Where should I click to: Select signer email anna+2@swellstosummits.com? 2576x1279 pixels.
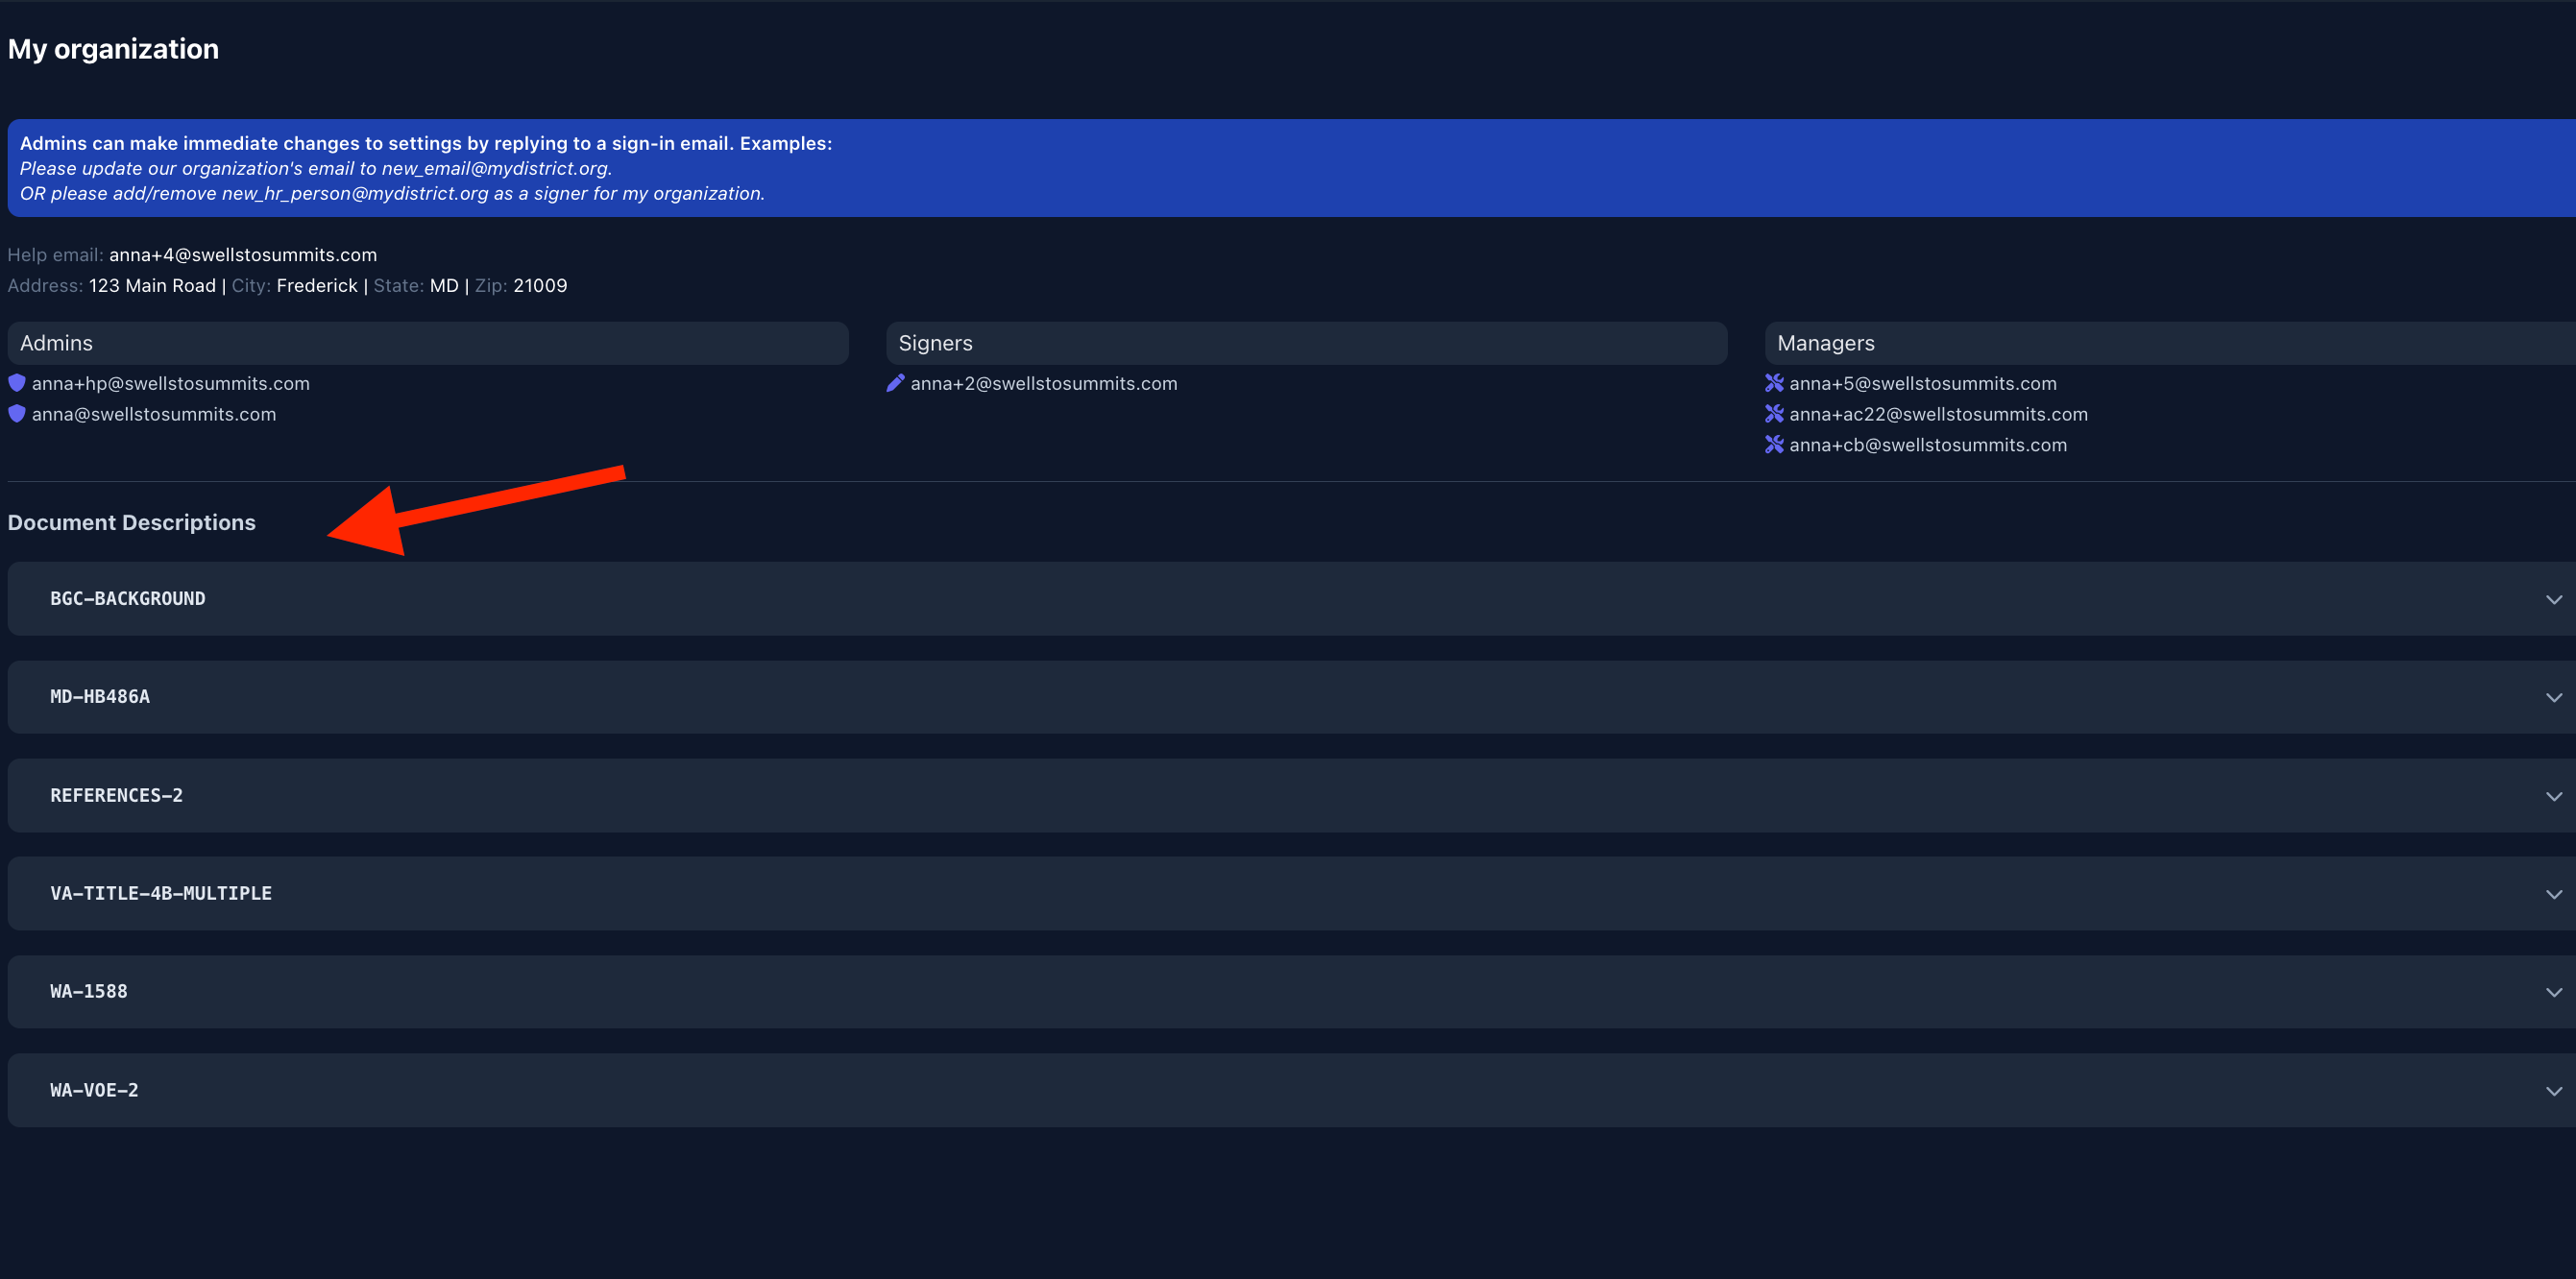[1044, 383]
